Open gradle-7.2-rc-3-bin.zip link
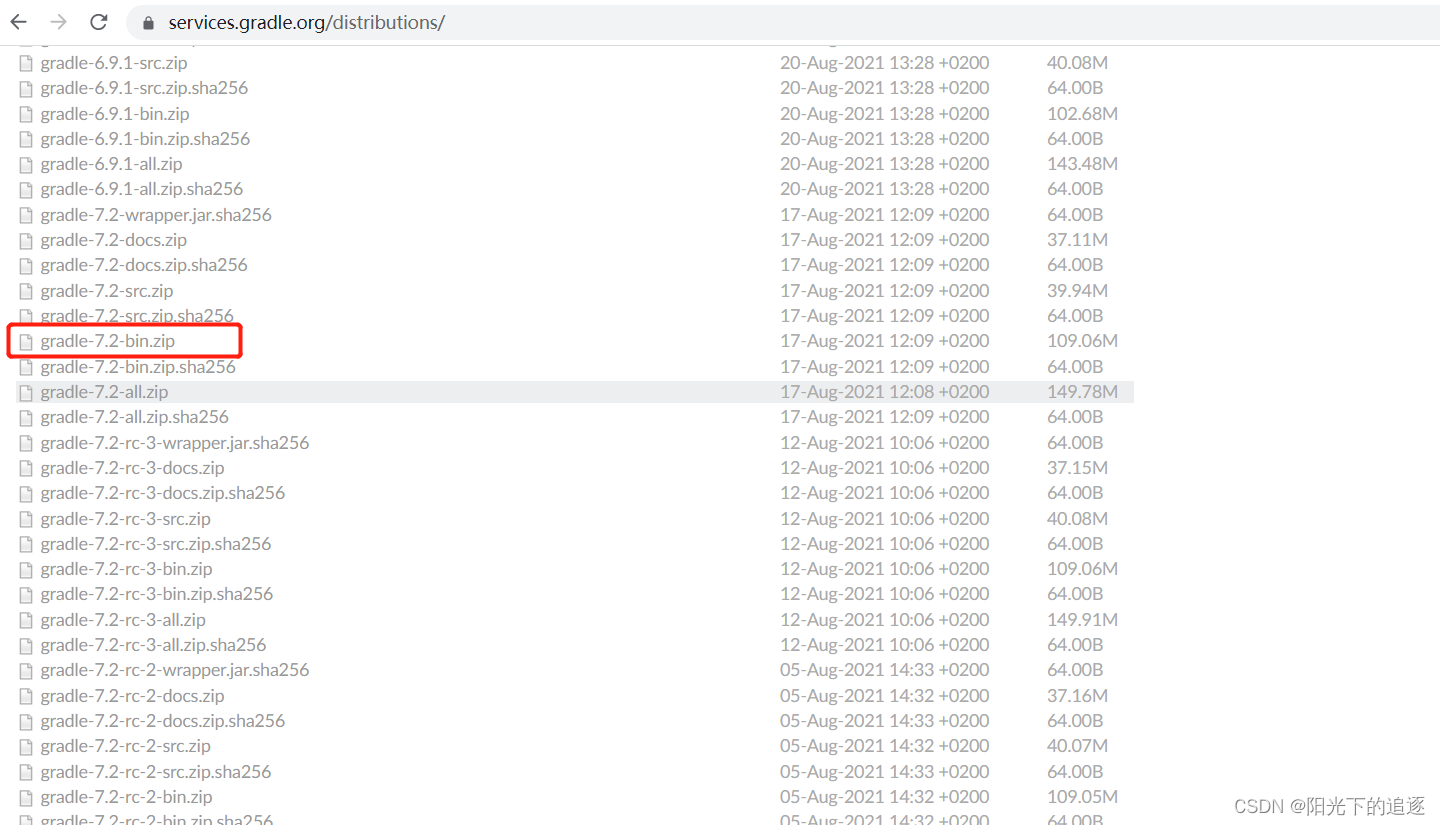 point(126,569)
